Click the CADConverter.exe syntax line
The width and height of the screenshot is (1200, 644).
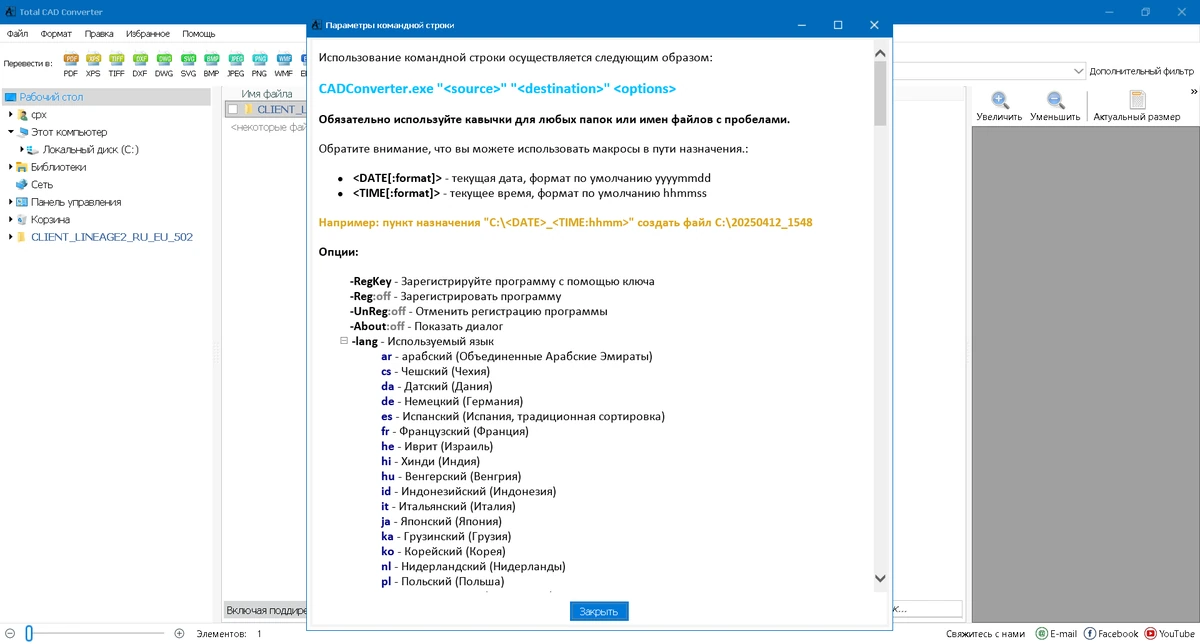497,88
